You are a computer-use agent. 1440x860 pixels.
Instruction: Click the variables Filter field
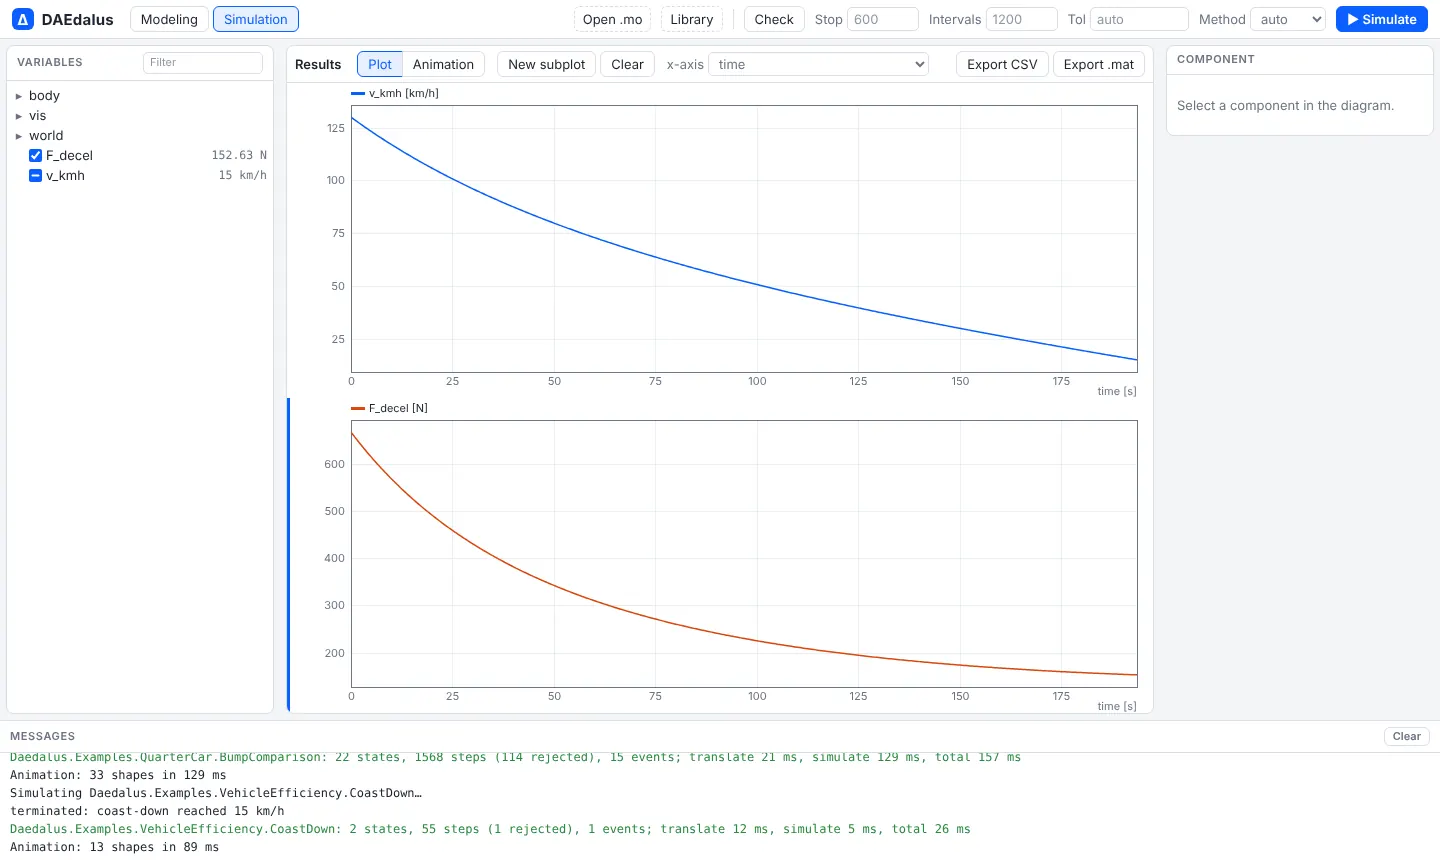(203, 62)
